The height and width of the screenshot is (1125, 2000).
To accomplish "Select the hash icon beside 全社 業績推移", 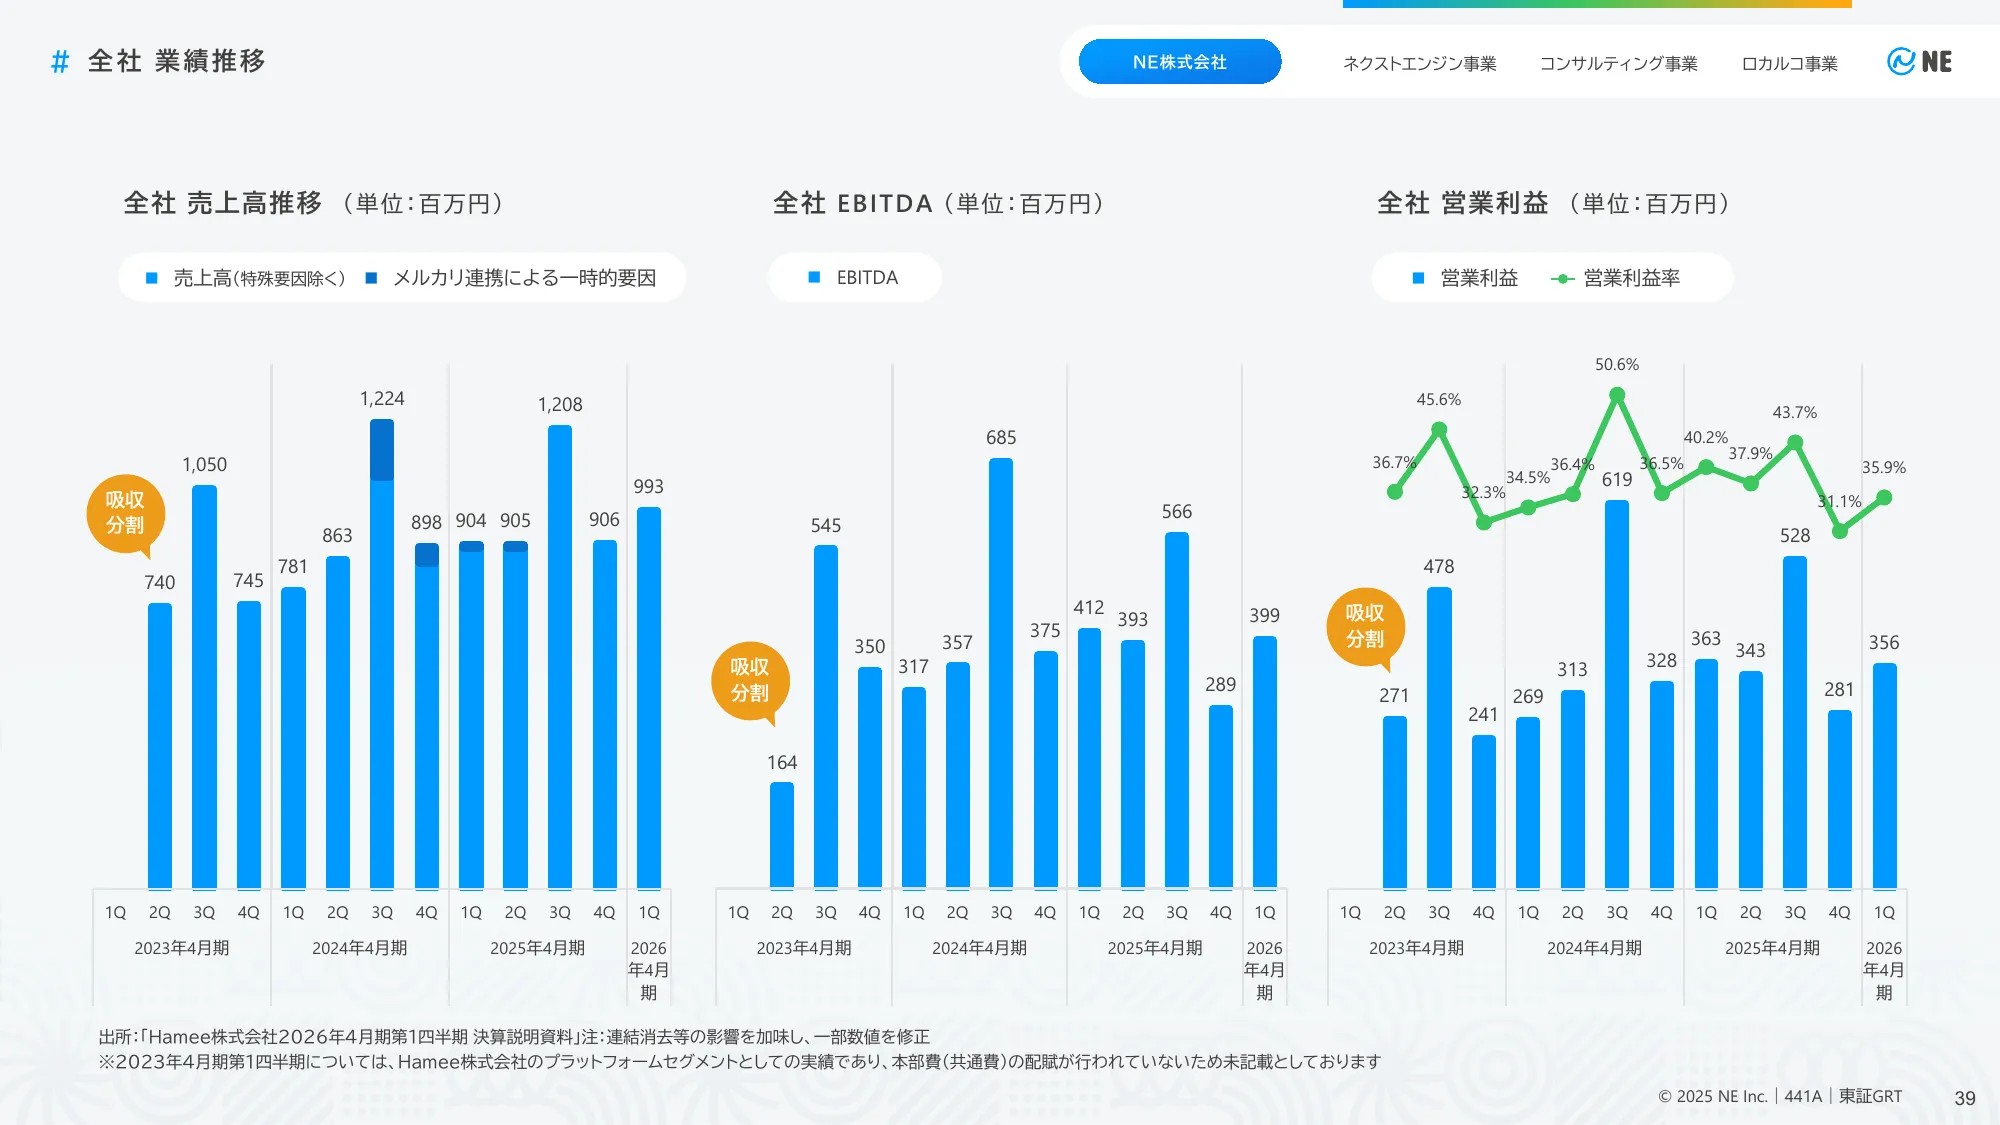I will [59, 62].
